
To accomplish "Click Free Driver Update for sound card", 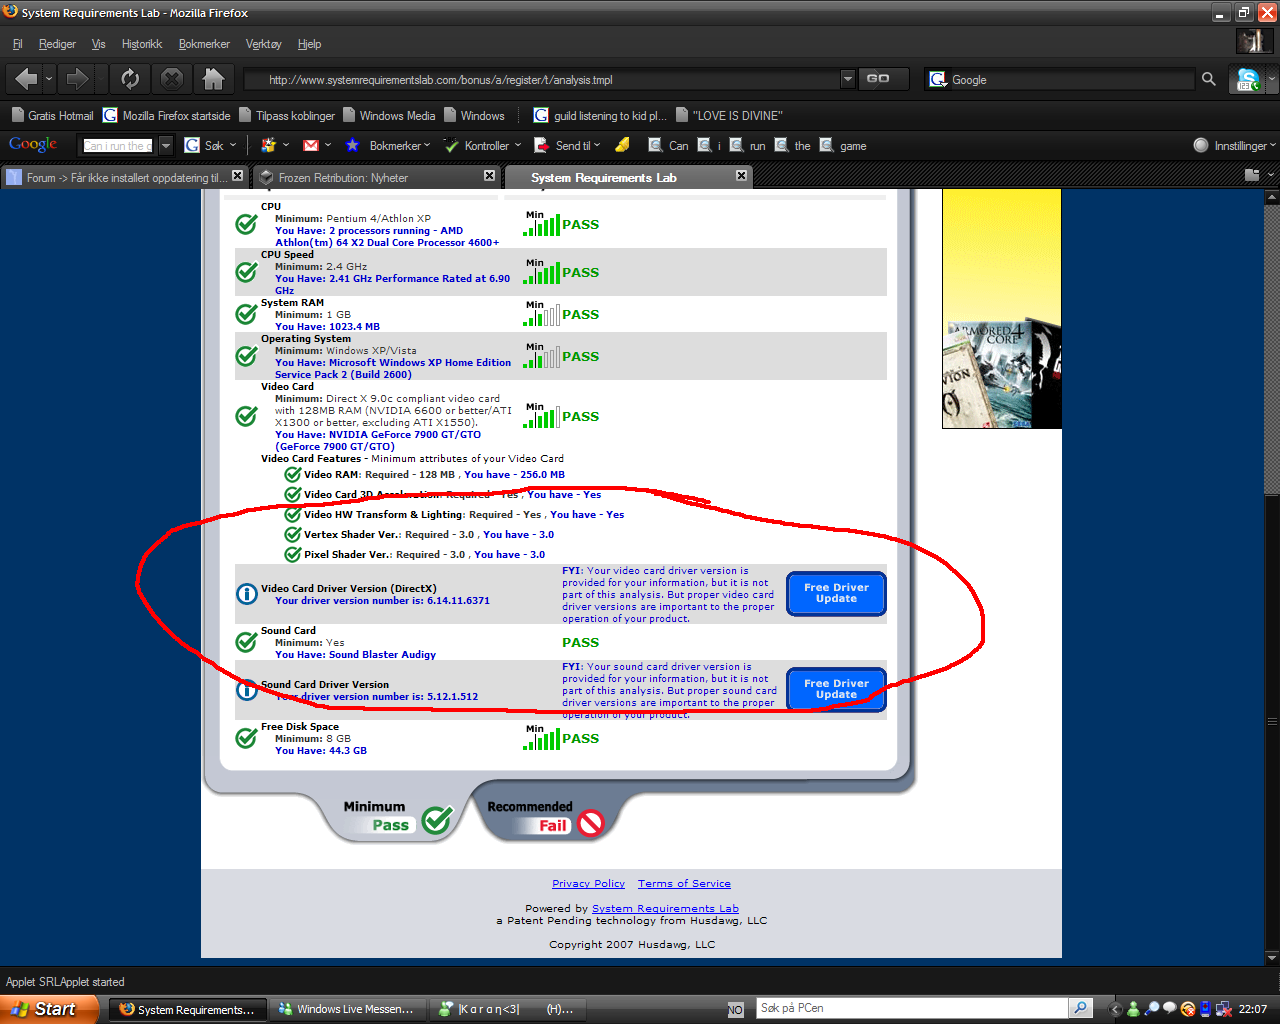I will pyautogui.click(x=836, y=689).
